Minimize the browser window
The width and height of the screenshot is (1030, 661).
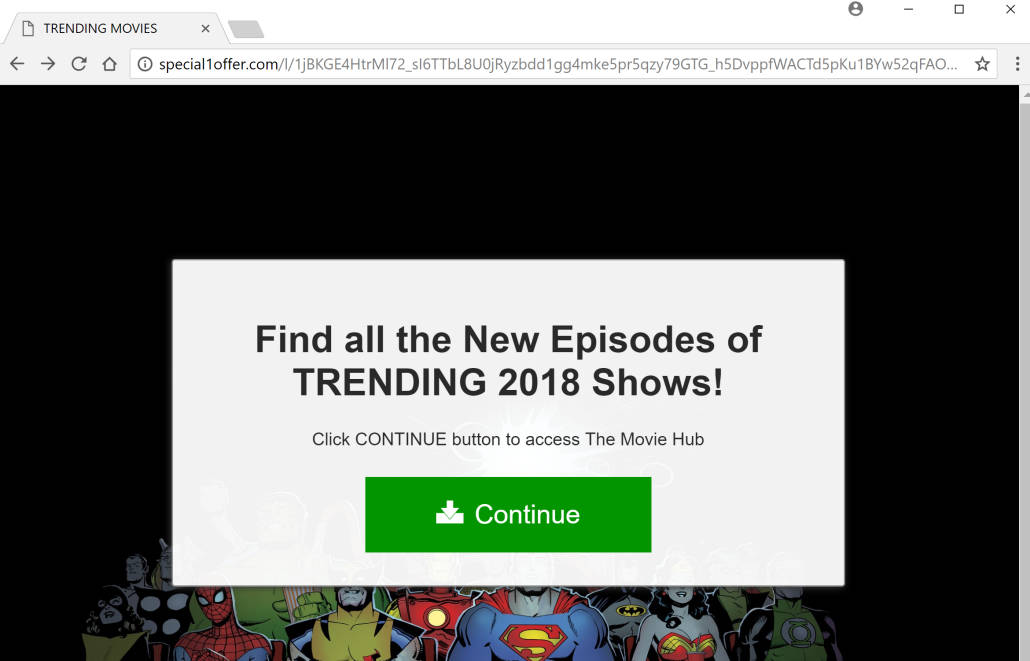(908, 9)
